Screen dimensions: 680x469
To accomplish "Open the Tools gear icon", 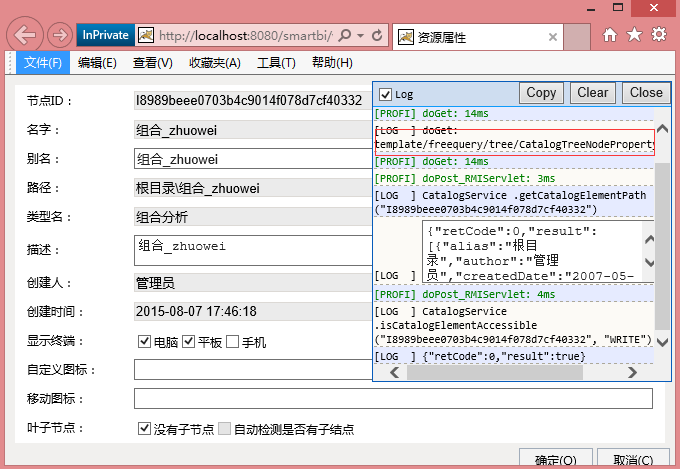I will 659,34.
